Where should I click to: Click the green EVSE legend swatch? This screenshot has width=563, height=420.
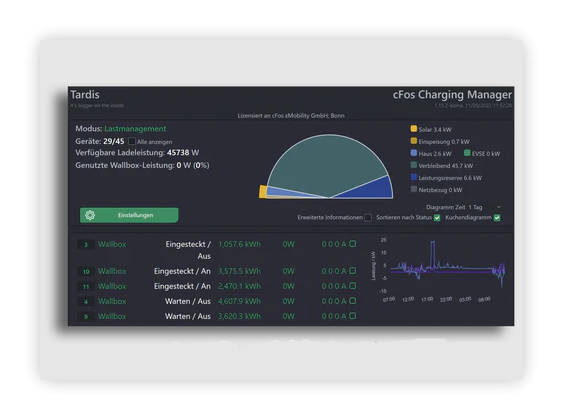click(467, 153)
